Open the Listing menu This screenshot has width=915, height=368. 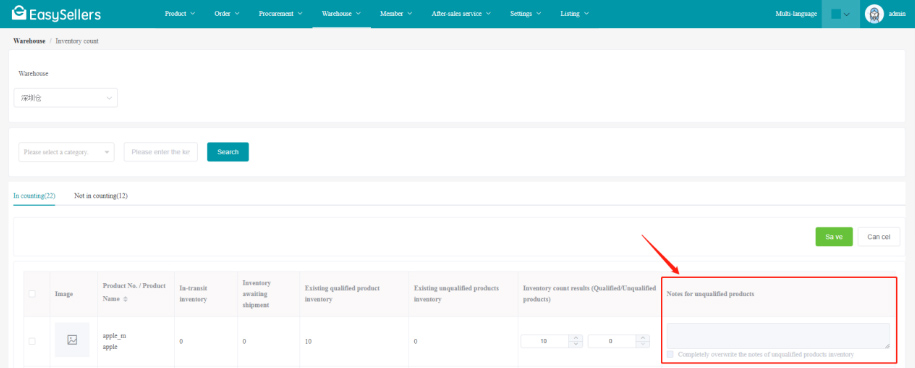point(574,13)
